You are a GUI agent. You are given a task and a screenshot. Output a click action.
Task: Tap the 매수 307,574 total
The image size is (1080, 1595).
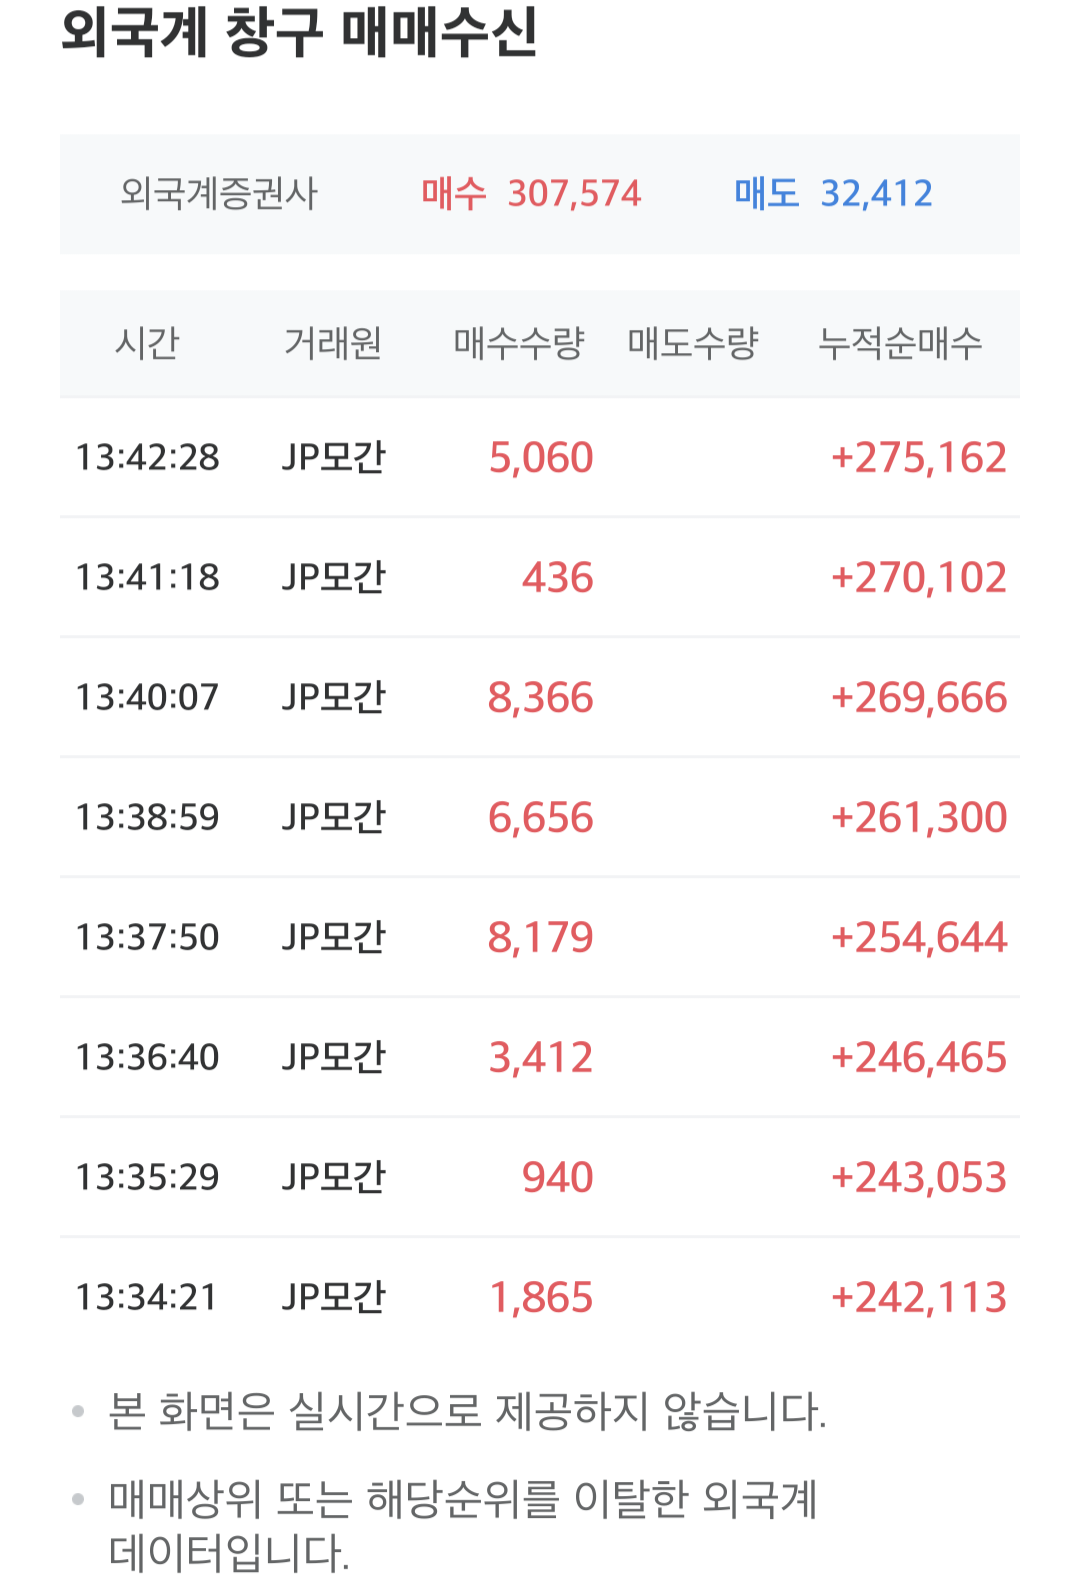pyautogui.click(x=531, y=193)
